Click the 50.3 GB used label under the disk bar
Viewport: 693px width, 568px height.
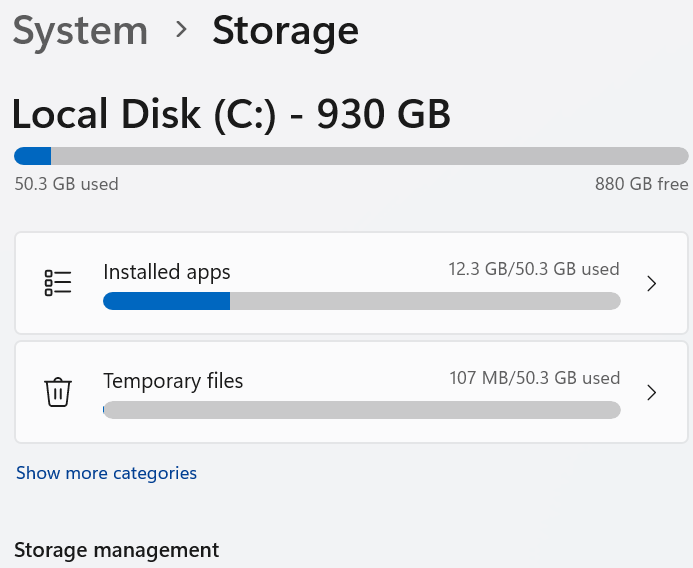(x=66, y=184)
